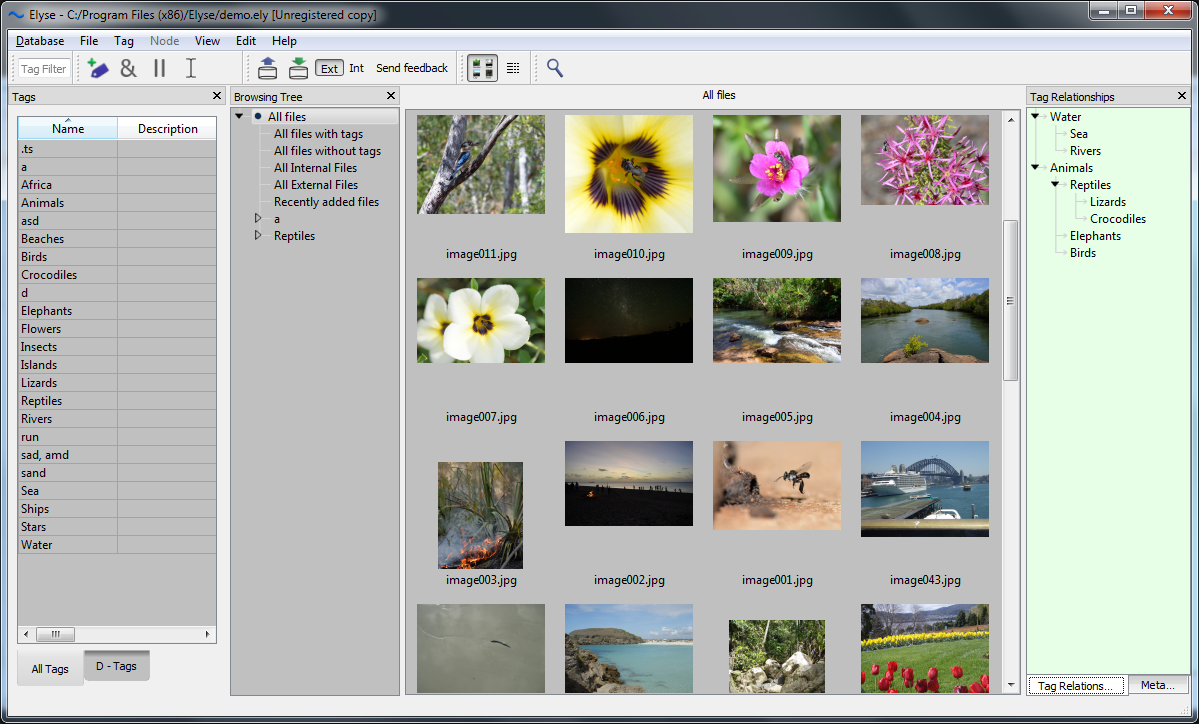The height and width of the screenshot is (724, 1199).
Task: Collapse the Water node in Tag Relationships
Action: [1037, 117]
